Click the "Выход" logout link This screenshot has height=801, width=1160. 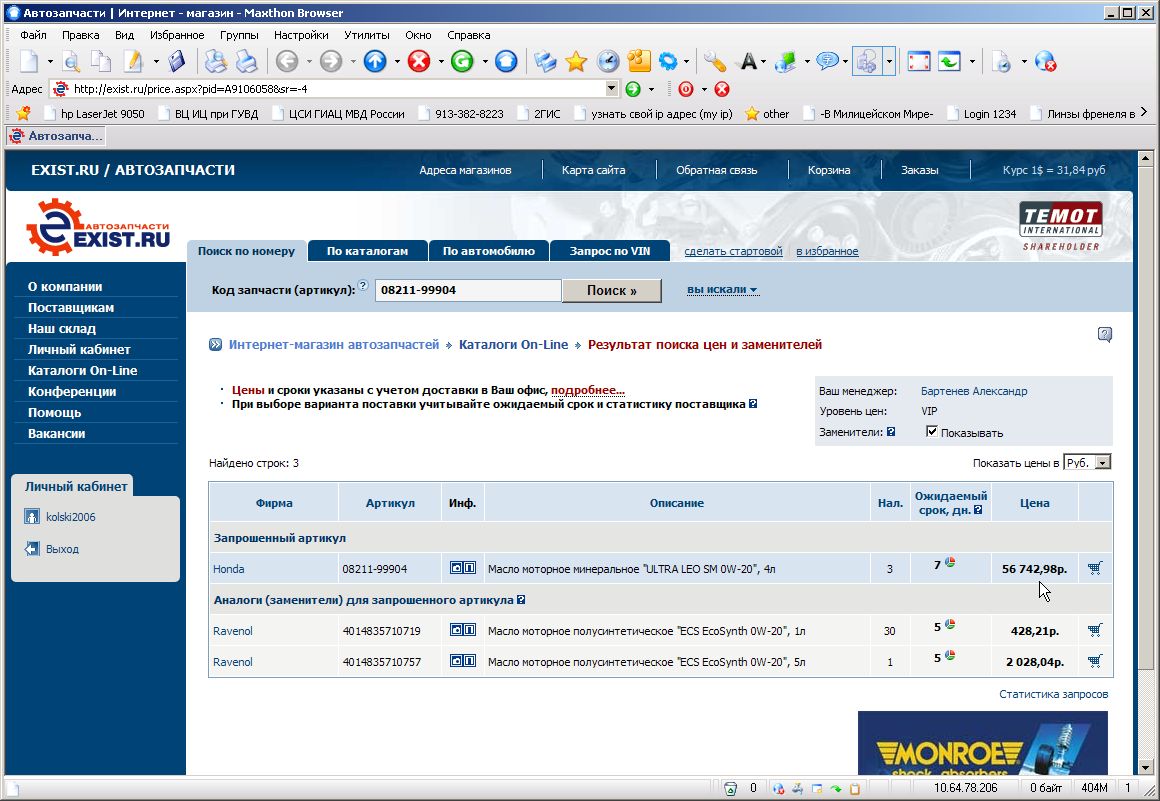(x=62, y=549)
